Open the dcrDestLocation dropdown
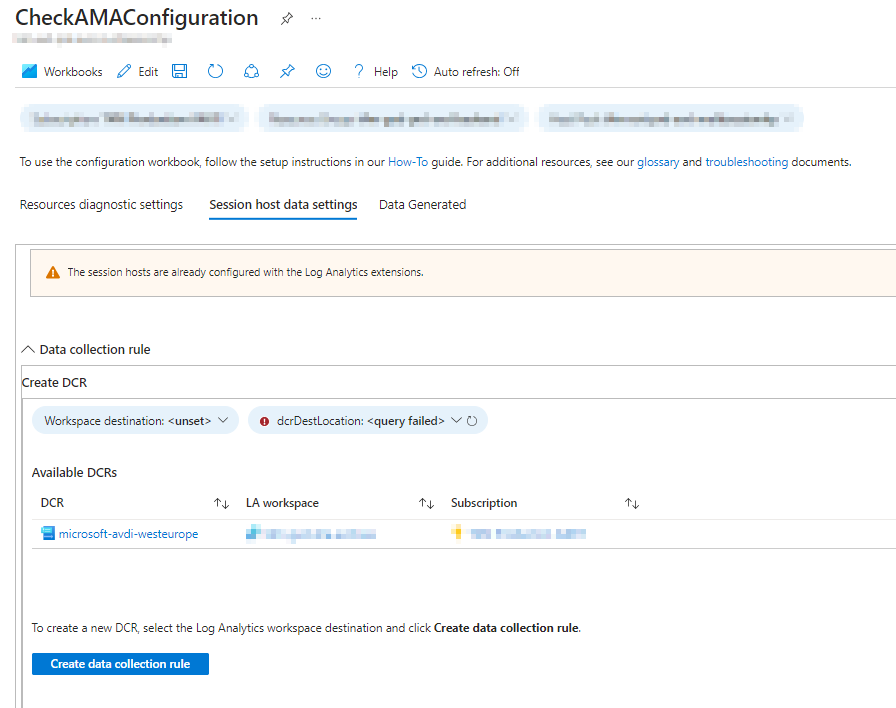 tap(455, 420)
